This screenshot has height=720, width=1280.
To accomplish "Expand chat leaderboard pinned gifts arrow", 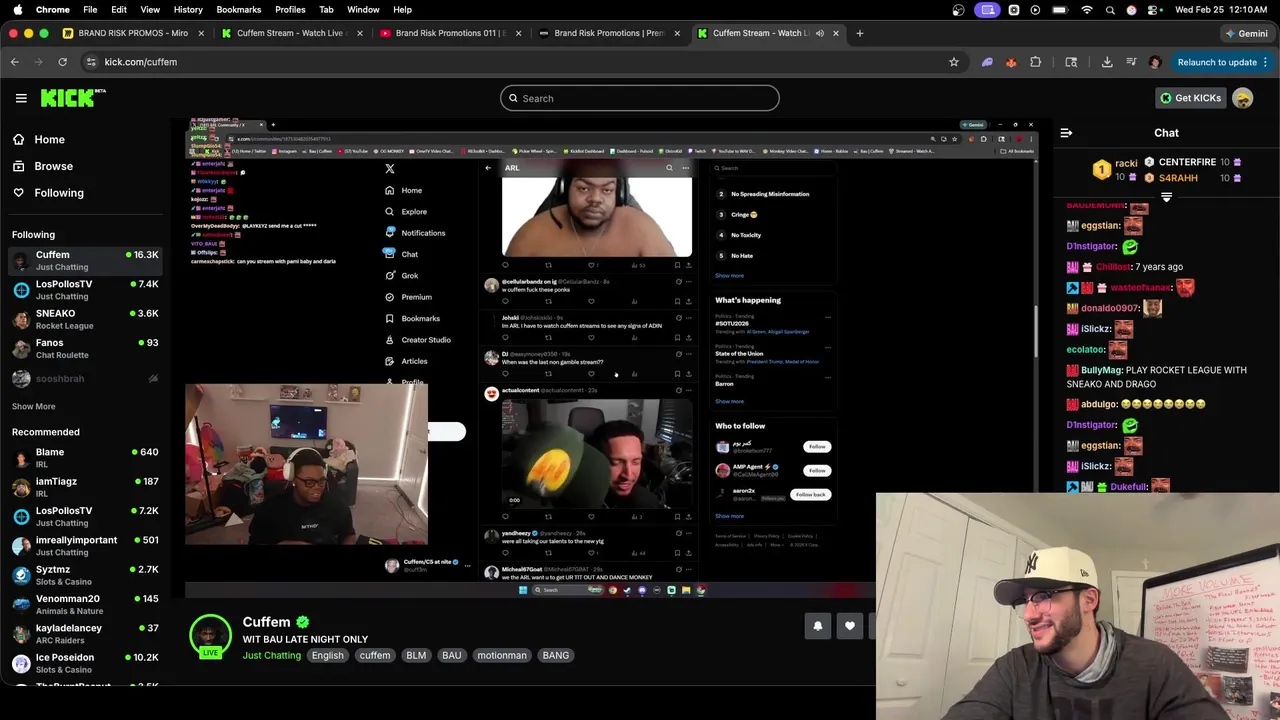I will [x=1166, y=197].
